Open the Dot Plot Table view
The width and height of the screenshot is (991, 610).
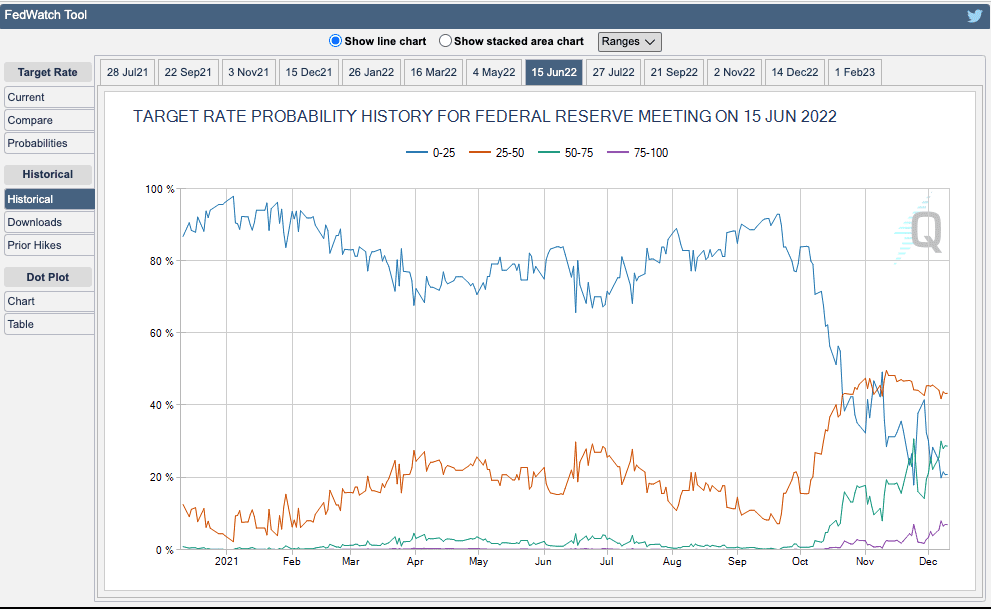(x=49, y=324)
